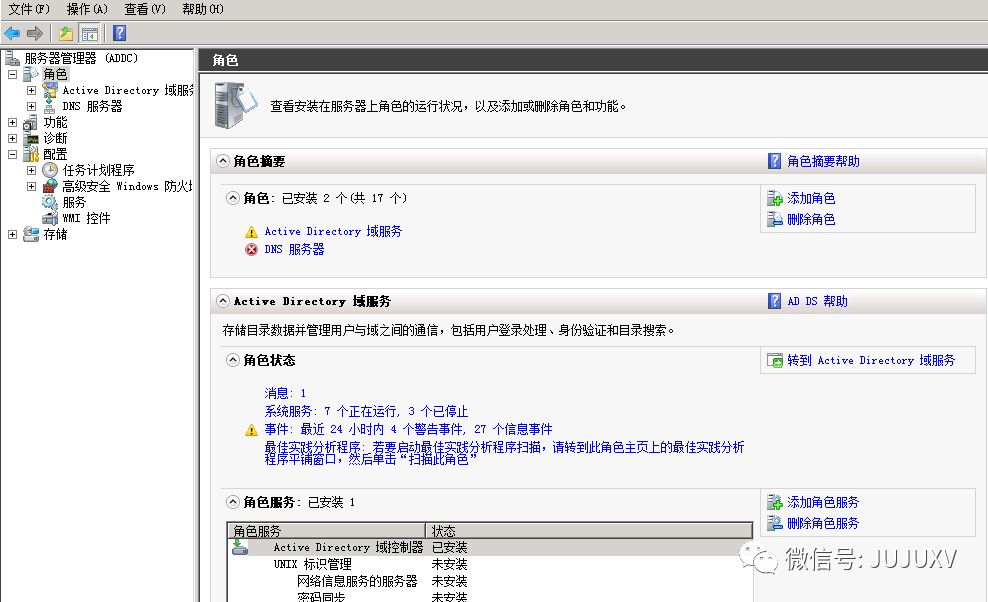
Task: Click the 功能 node icon in tree
Action: pos(31,122)
